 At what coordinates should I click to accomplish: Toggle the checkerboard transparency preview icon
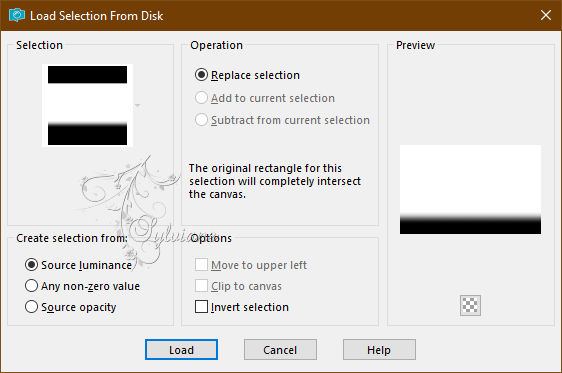(470, 305)
